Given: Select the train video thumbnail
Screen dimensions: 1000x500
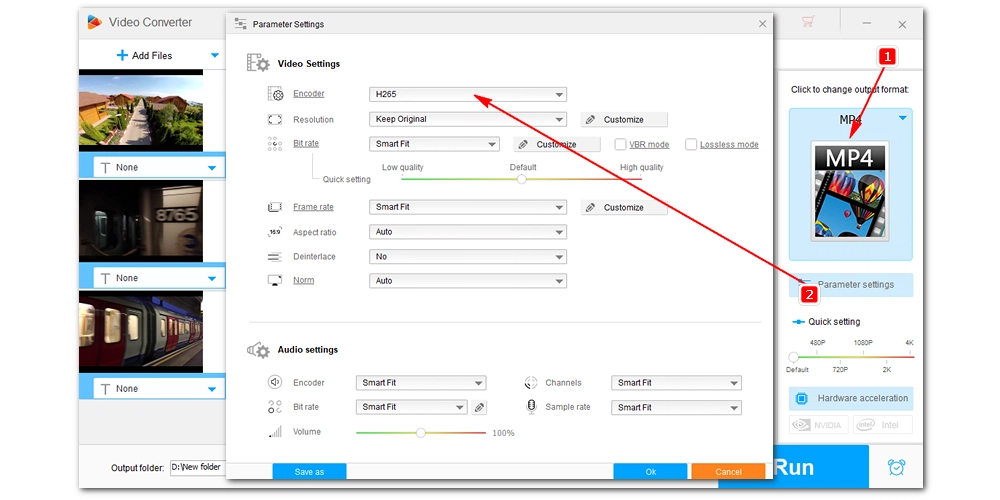Looking at the screenshot, I should coord(141,332).
